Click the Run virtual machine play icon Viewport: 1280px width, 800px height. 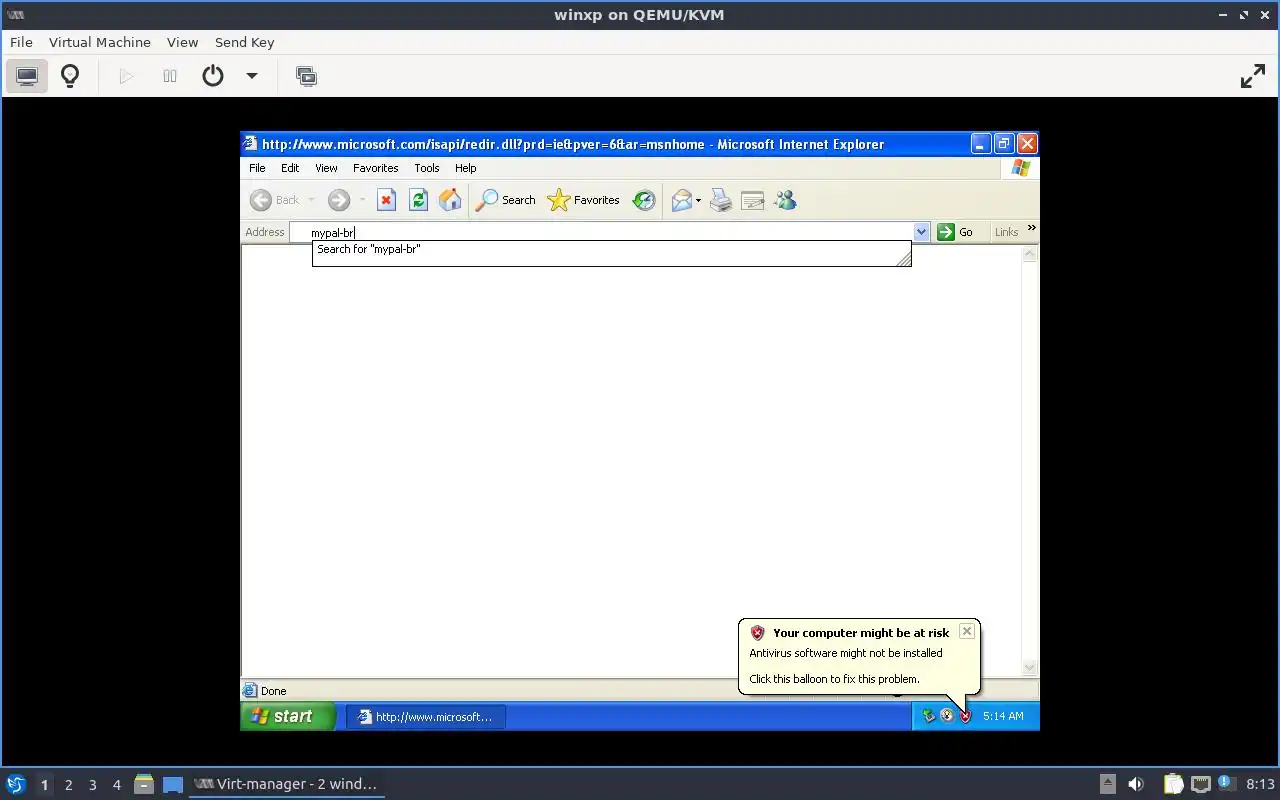pyautogui.click(x=126, y=76)
